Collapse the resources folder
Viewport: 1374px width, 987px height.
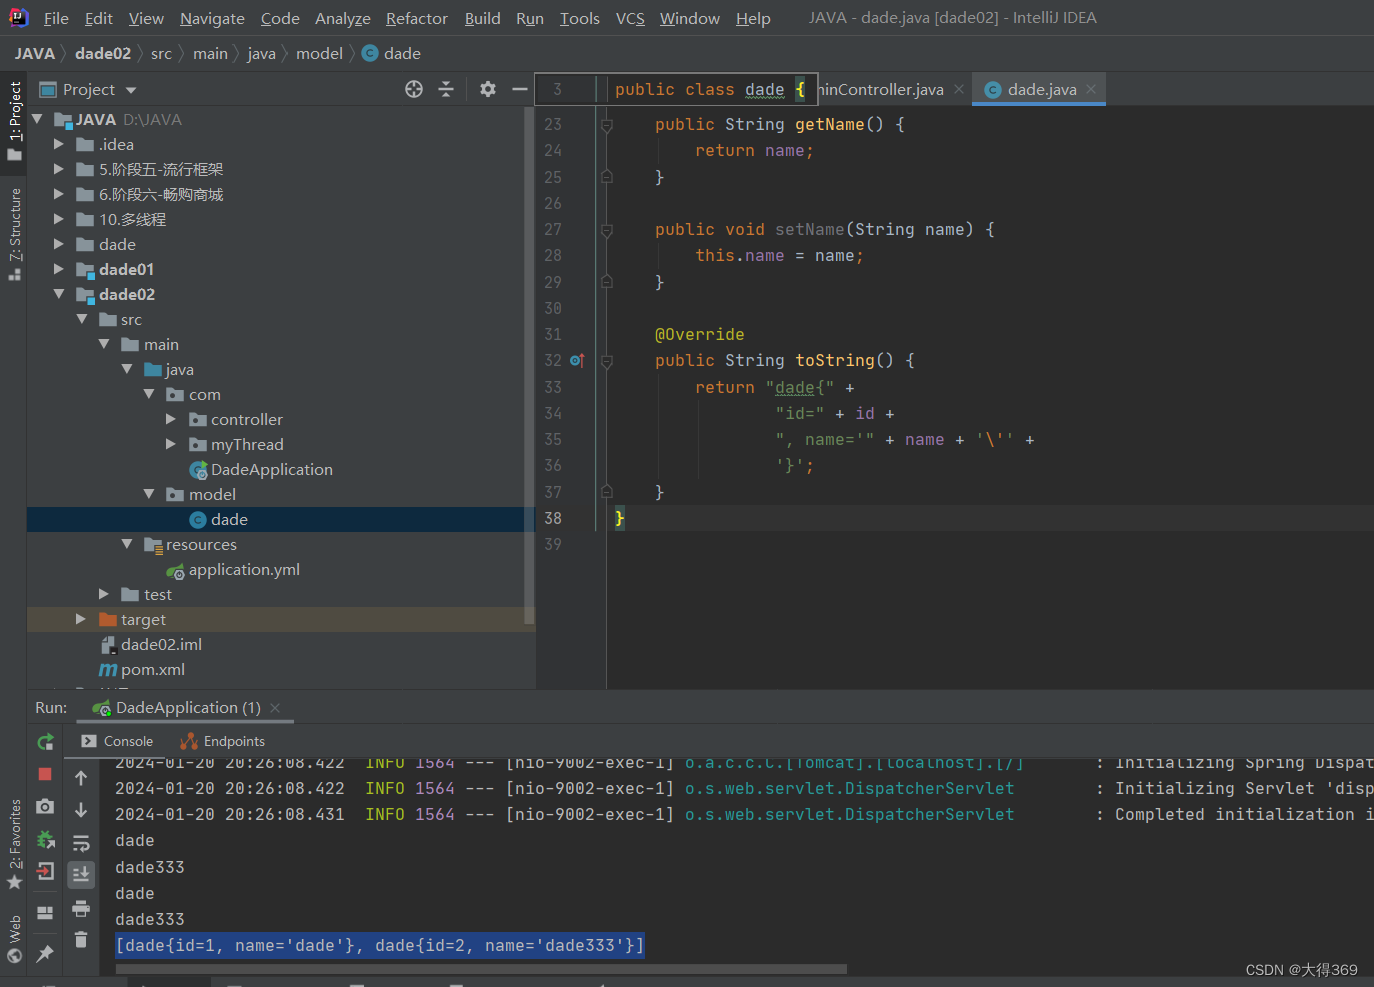pos(127,544)
